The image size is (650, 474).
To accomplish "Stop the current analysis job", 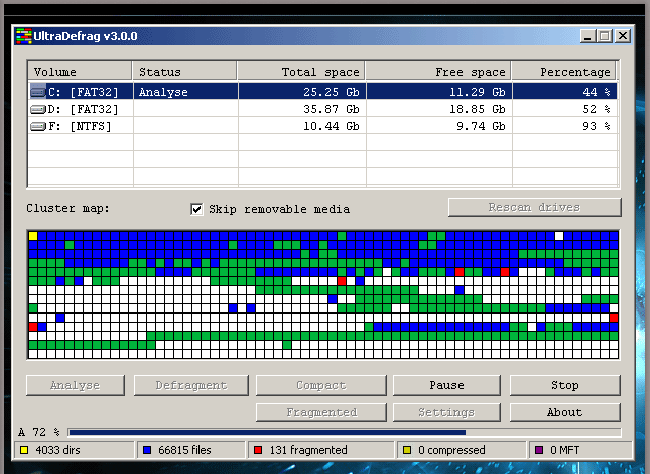I will [x=565, y=385].
